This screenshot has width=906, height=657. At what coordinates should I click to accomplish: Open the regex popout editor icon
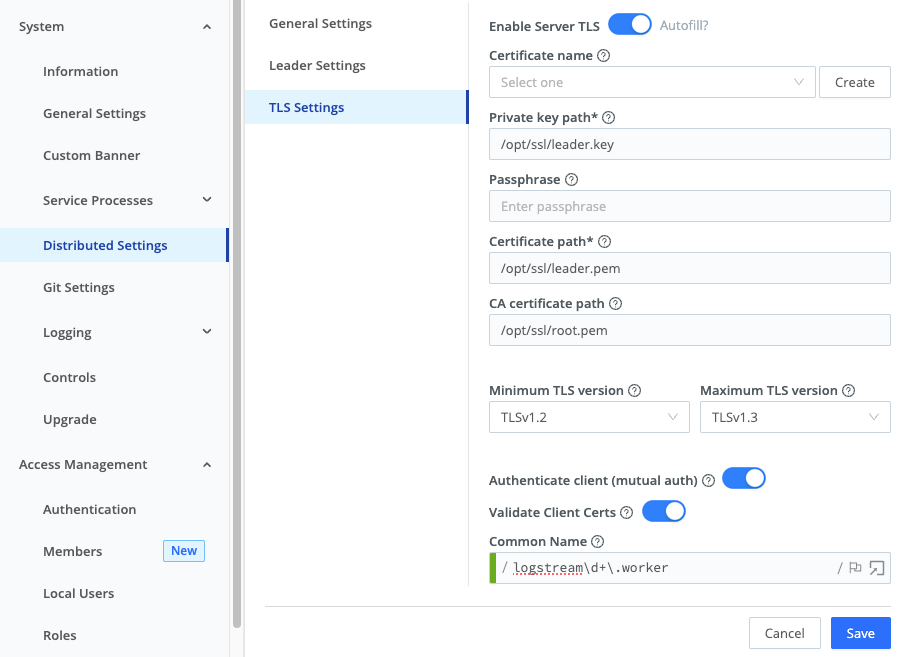pyautogui.click(x=876, y=567)
